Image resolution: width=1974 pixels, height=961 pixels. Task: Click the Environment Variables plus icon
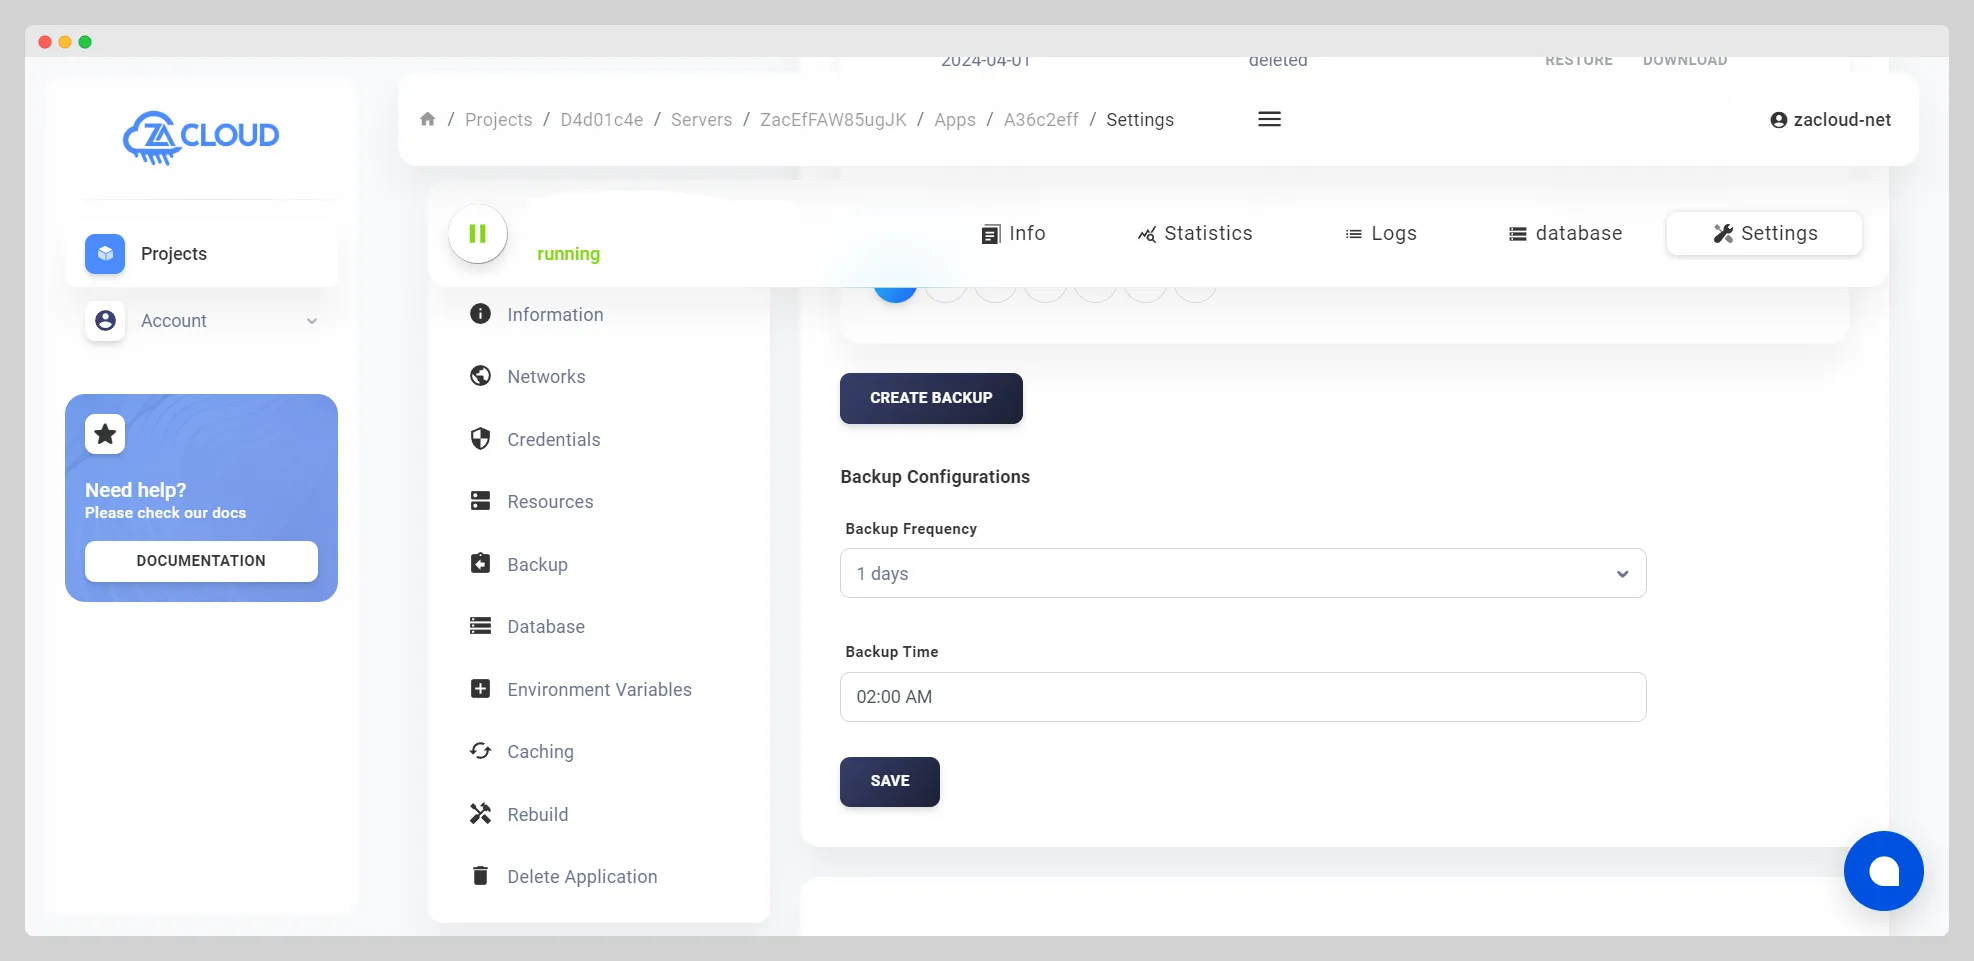[480, 689]
